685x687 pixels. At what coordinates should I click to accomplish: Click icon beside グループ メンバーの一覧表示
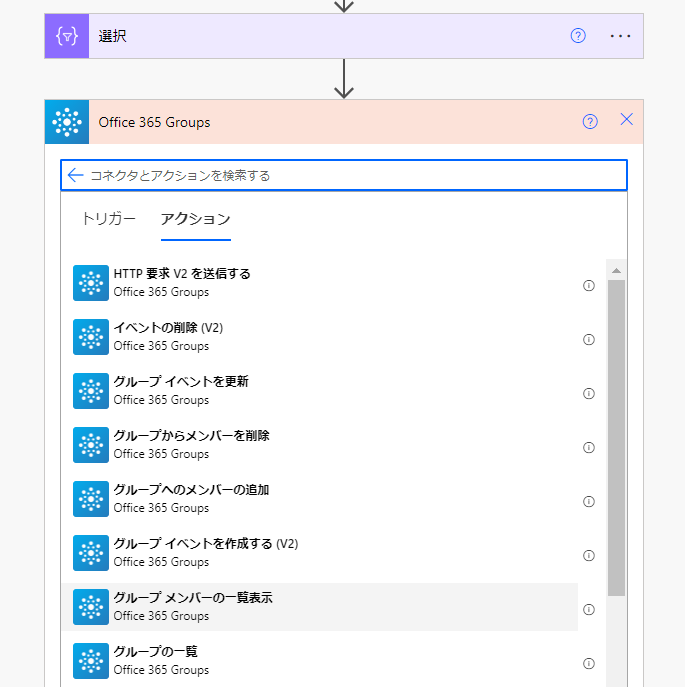[91, 607]
